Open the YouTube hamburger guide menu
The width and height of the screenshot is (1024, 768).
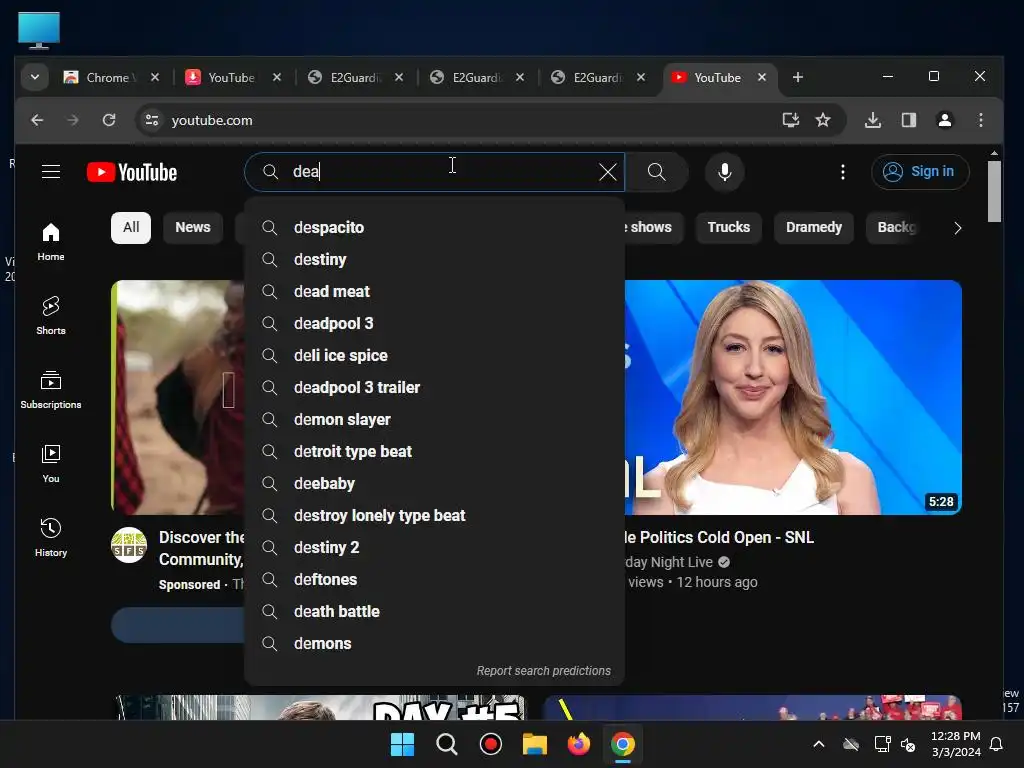tap(51, 172)
